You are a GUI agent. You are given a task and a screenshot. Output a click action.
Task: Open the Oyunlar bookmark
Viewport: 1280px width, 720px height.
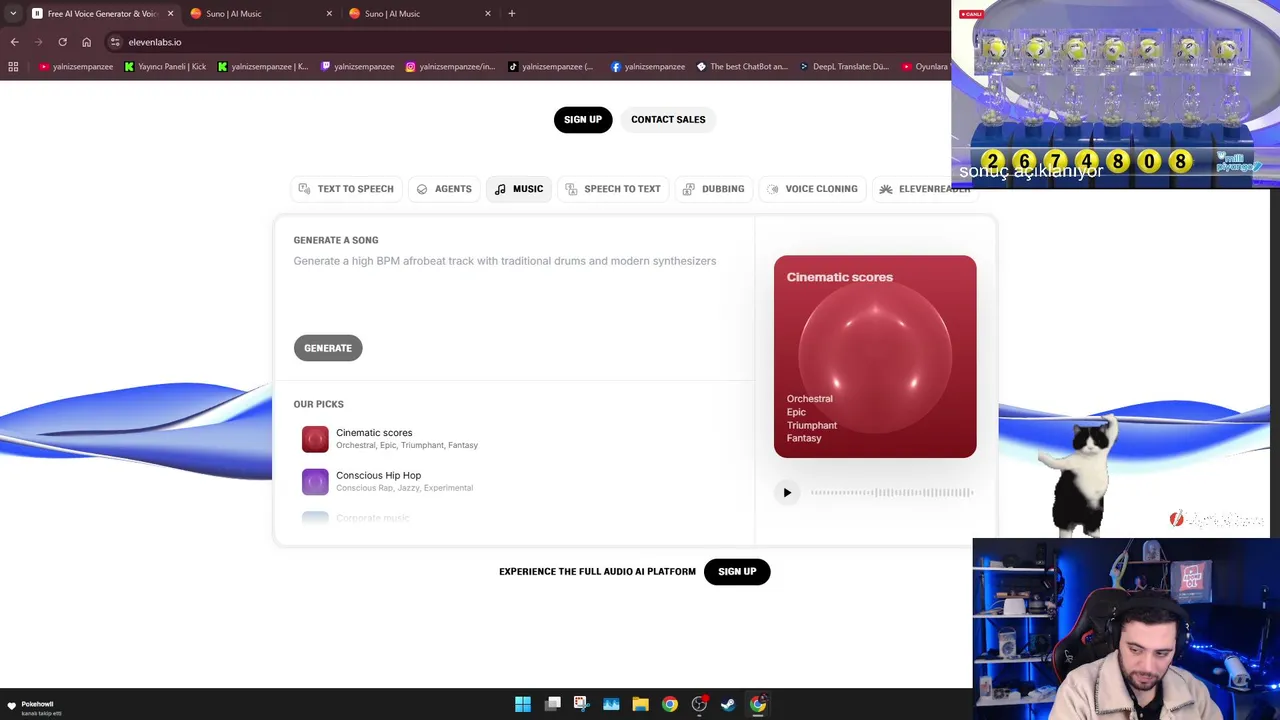tap(924, 67)
